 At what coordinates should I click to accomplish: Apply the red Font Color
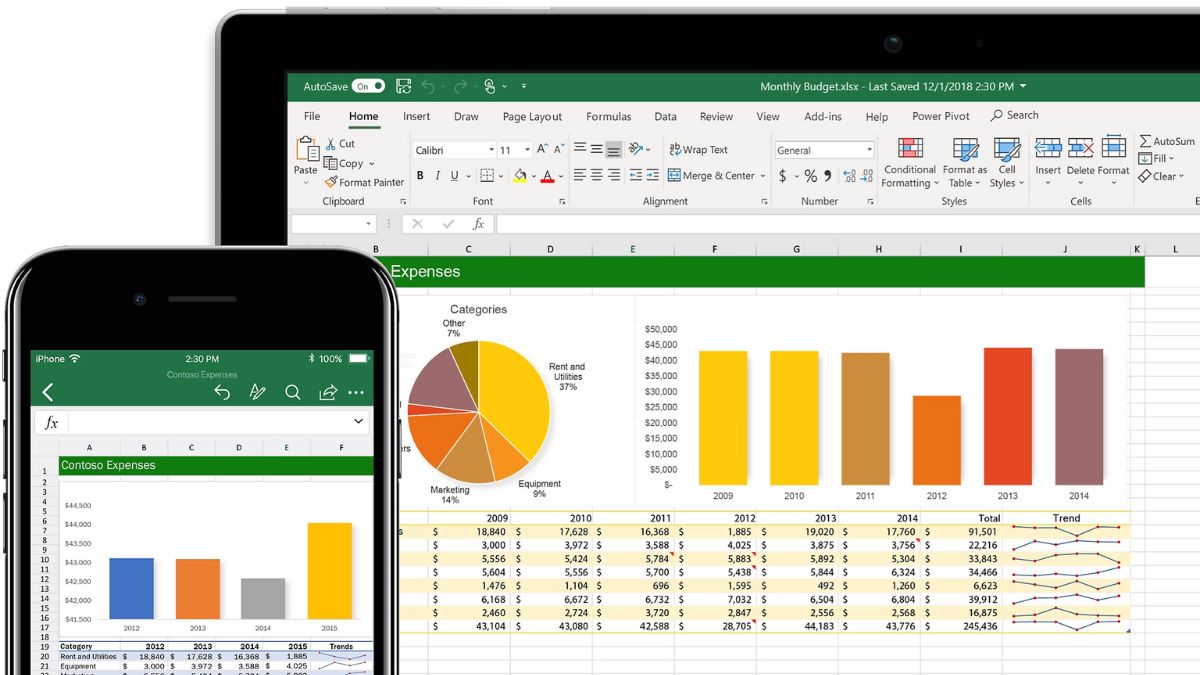[x=547, y=176]
